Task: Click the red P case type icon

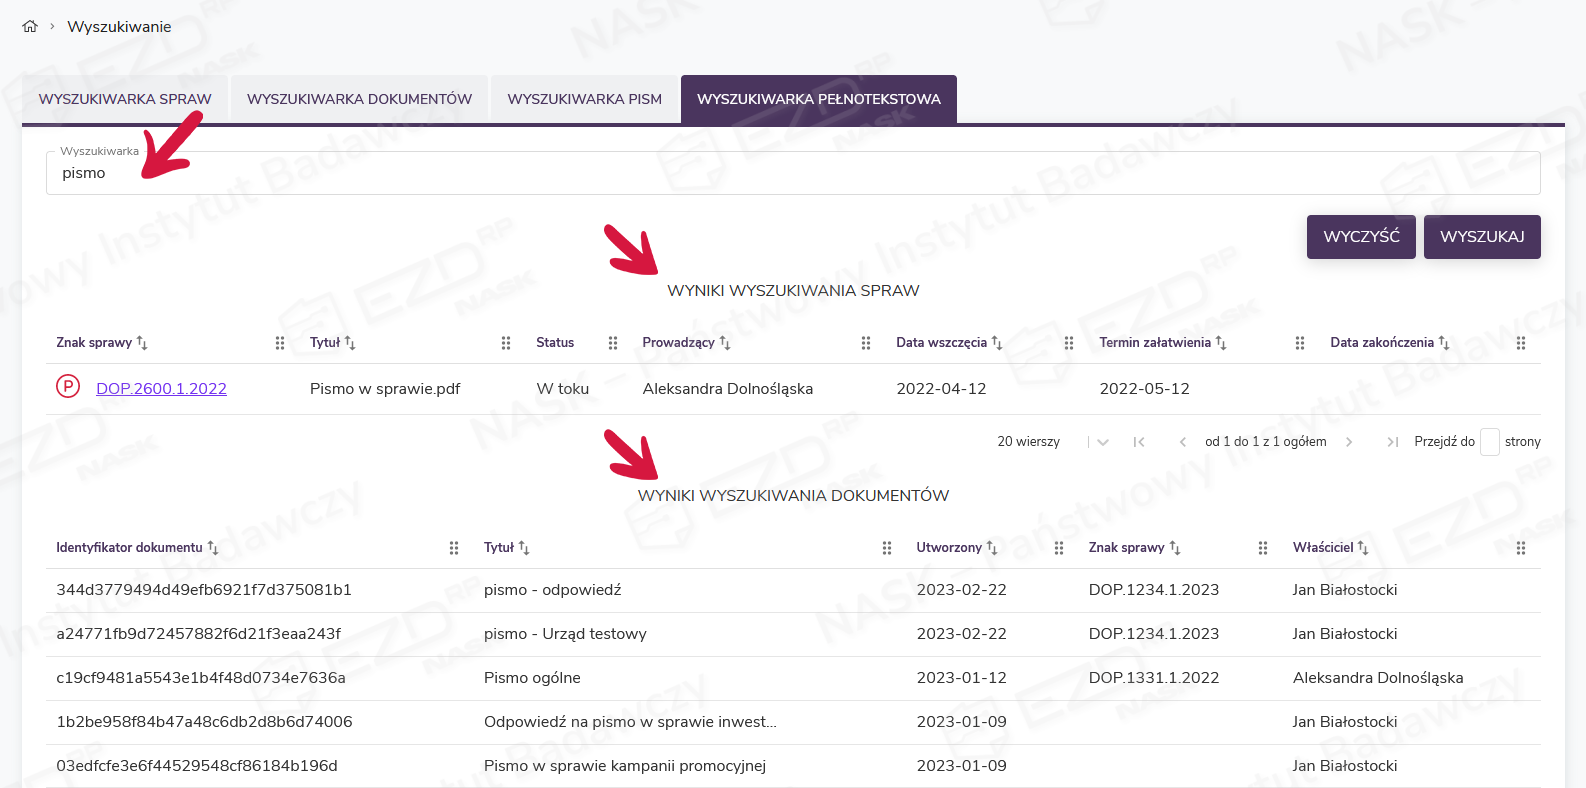Action: 68,386
